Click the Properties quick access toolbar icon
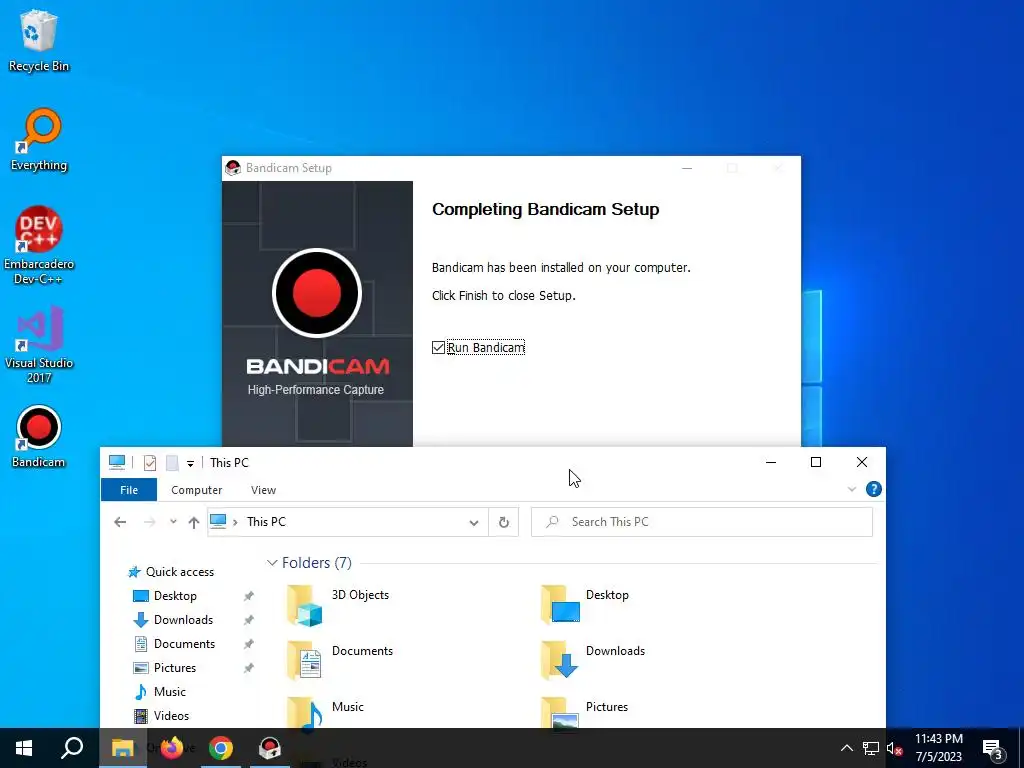The height and width of the screenshot is (768, 1024). tap(150, 463)
